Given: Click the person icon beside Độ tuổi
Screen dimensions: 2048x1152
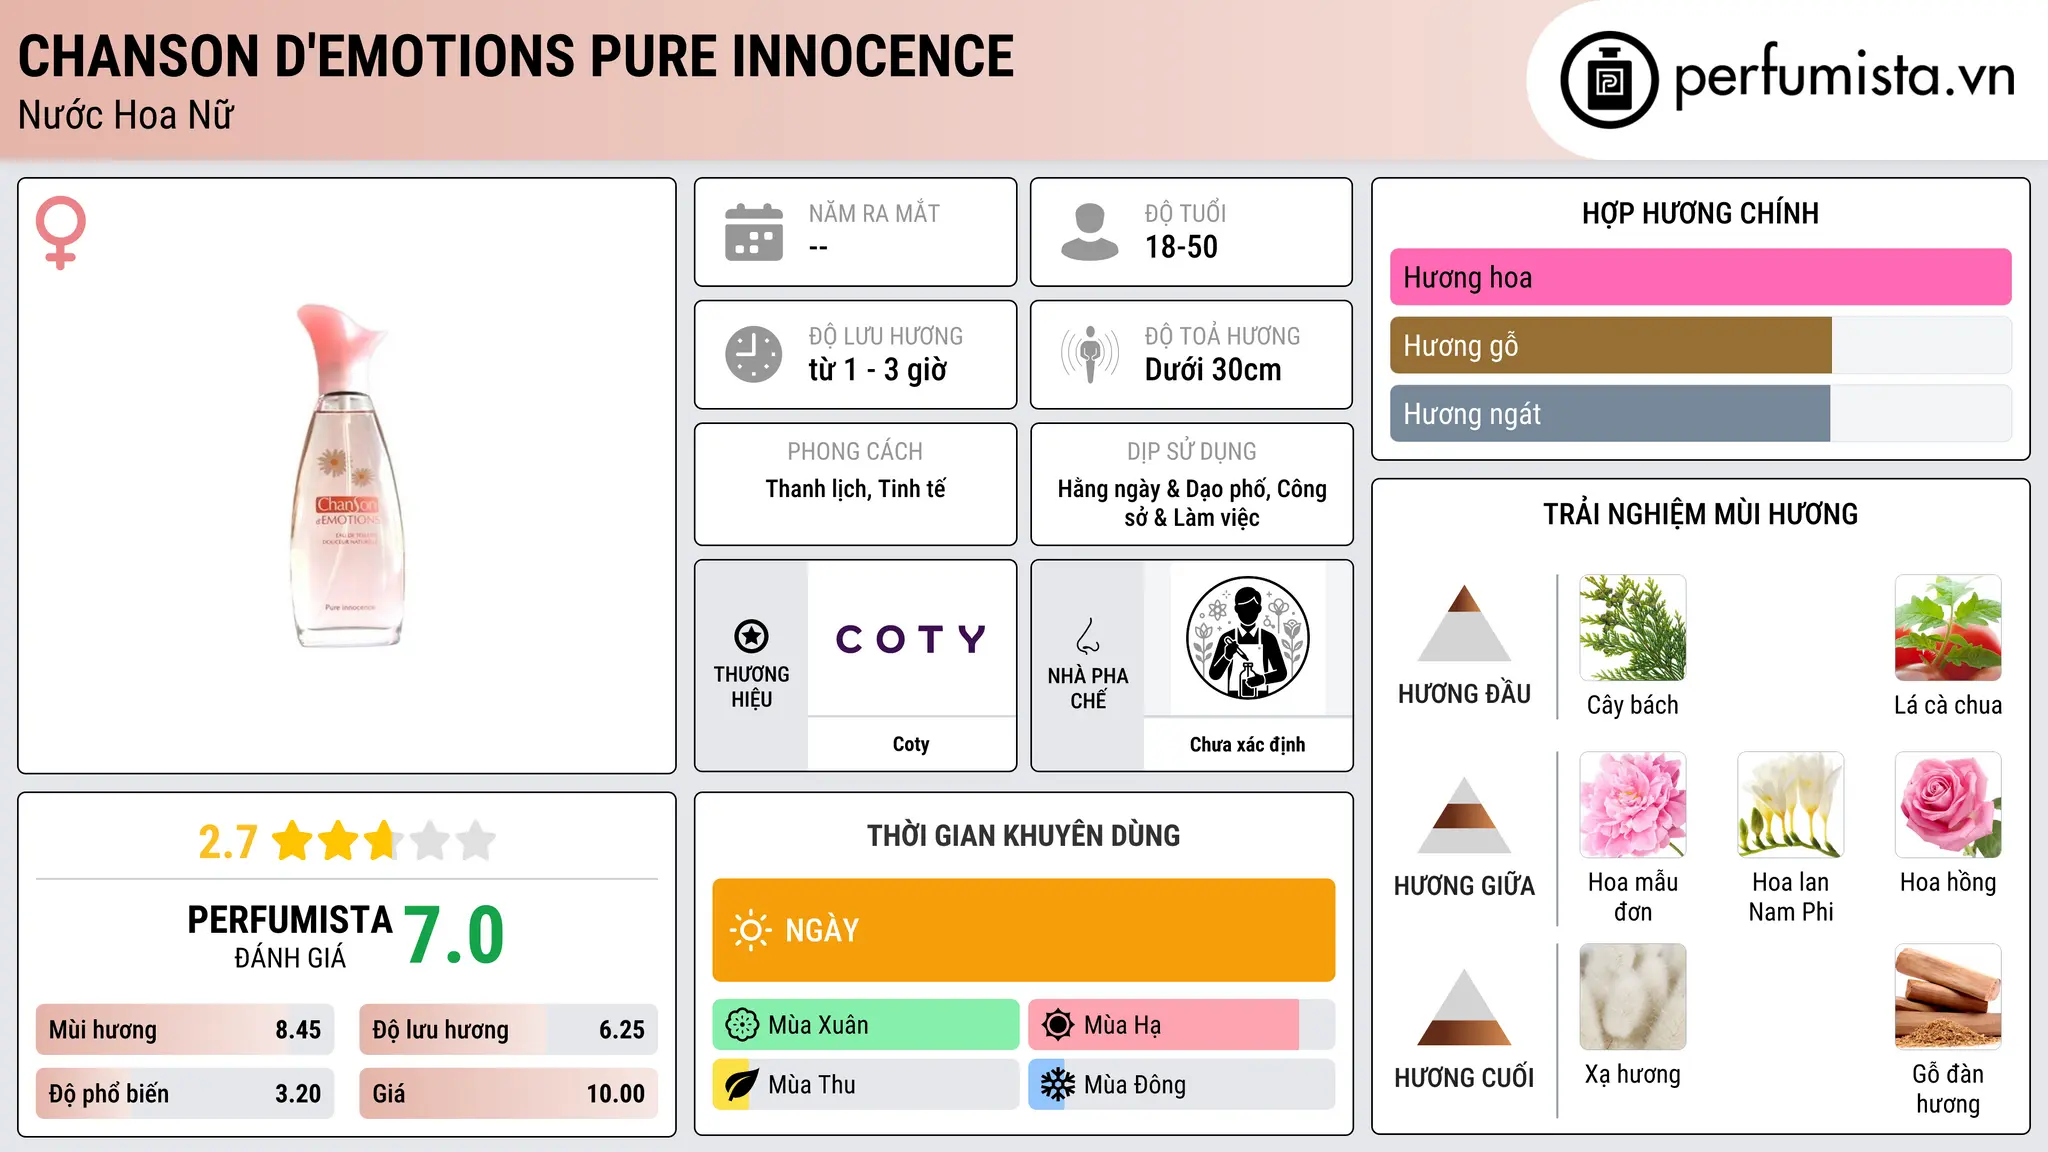Looking at the screenshot, I should [x=1089, y=232].
